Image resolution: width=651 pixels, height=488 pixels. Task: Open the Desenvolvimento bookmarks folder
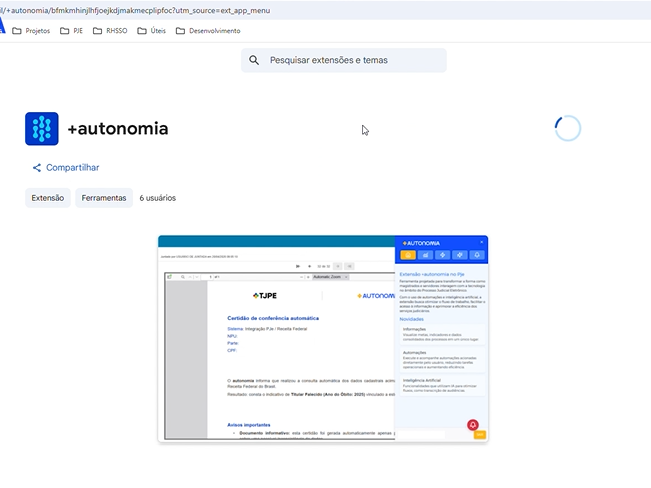[208, 31]
